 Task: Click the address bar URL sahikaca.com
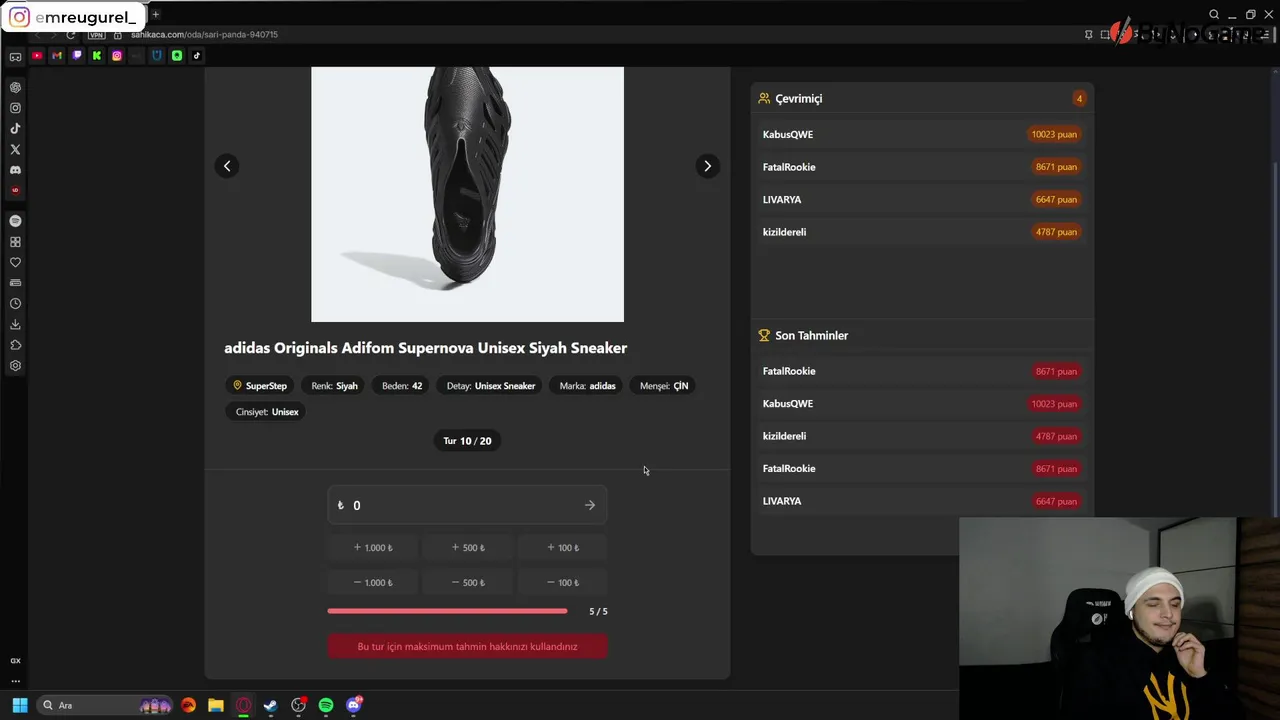(204, 35)
